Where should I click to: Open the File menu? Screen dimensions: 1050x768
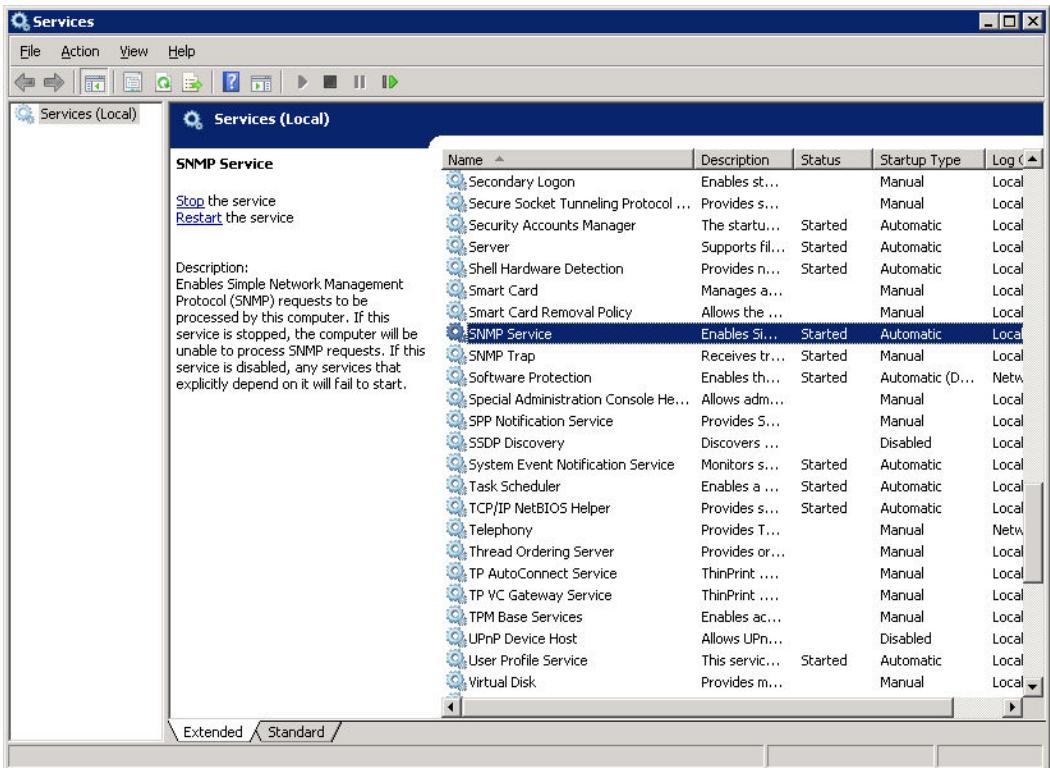tap(30, 52)
